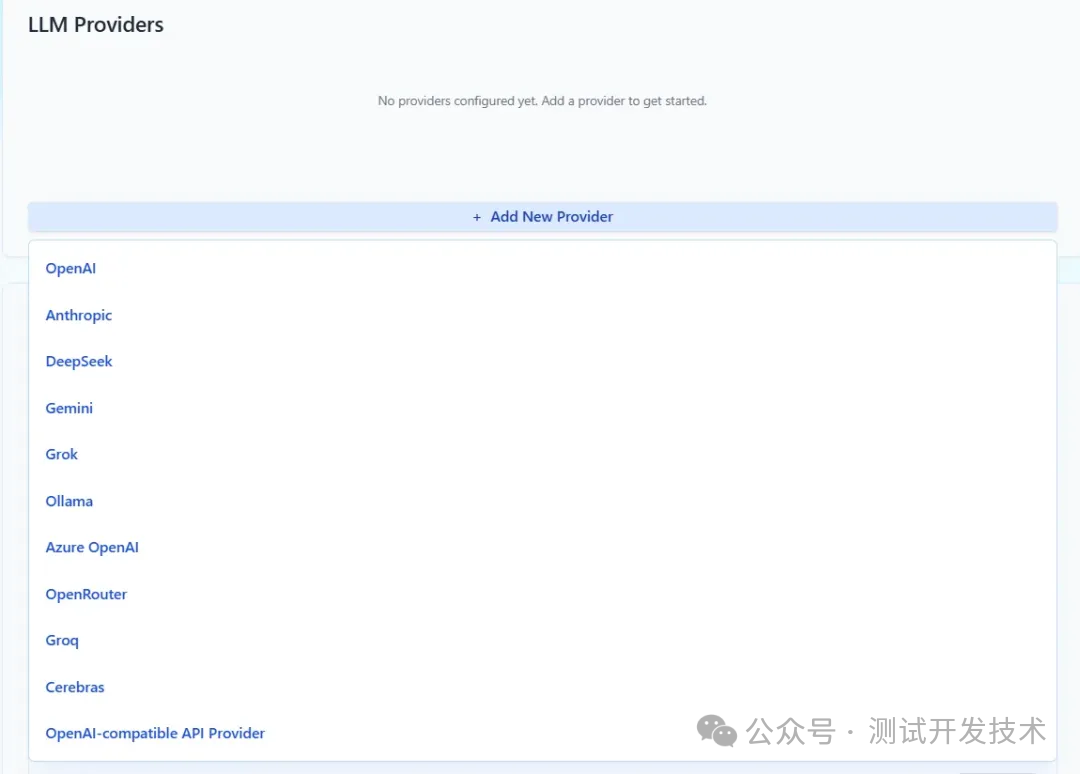The width and height of the screenshot is (1080, 774).
Task: Click the plus icon on Add New Provider
Action: coord(477,218)
